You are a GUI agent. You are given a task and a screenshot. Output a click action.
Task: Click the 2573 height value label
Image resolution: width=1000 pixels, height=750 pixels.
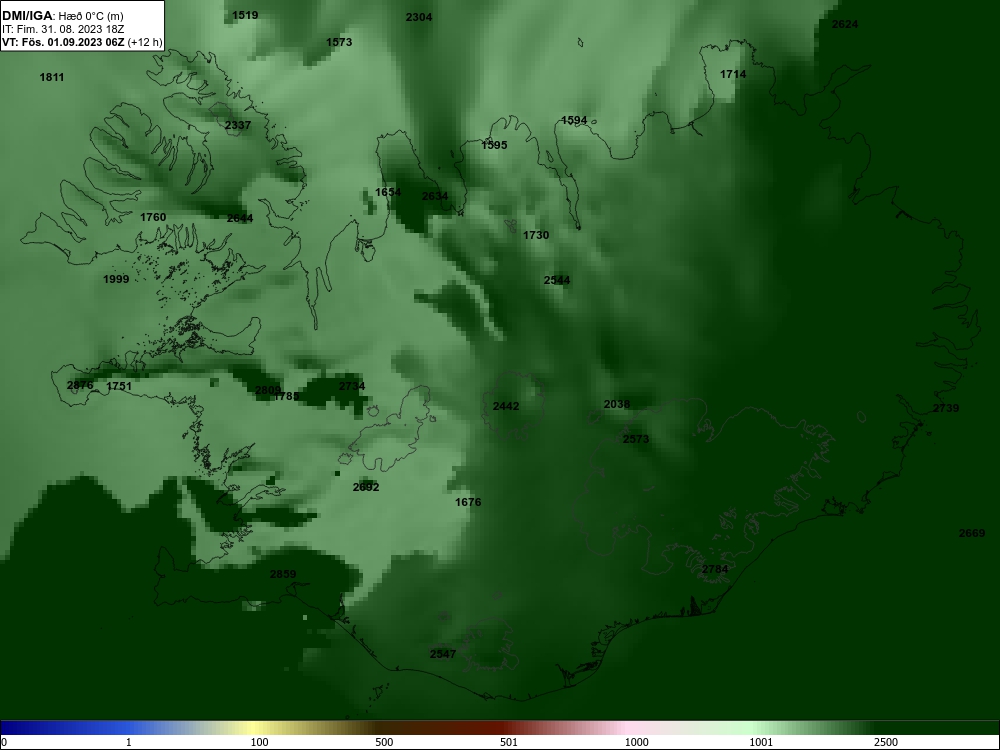click(x=636, y=439)
